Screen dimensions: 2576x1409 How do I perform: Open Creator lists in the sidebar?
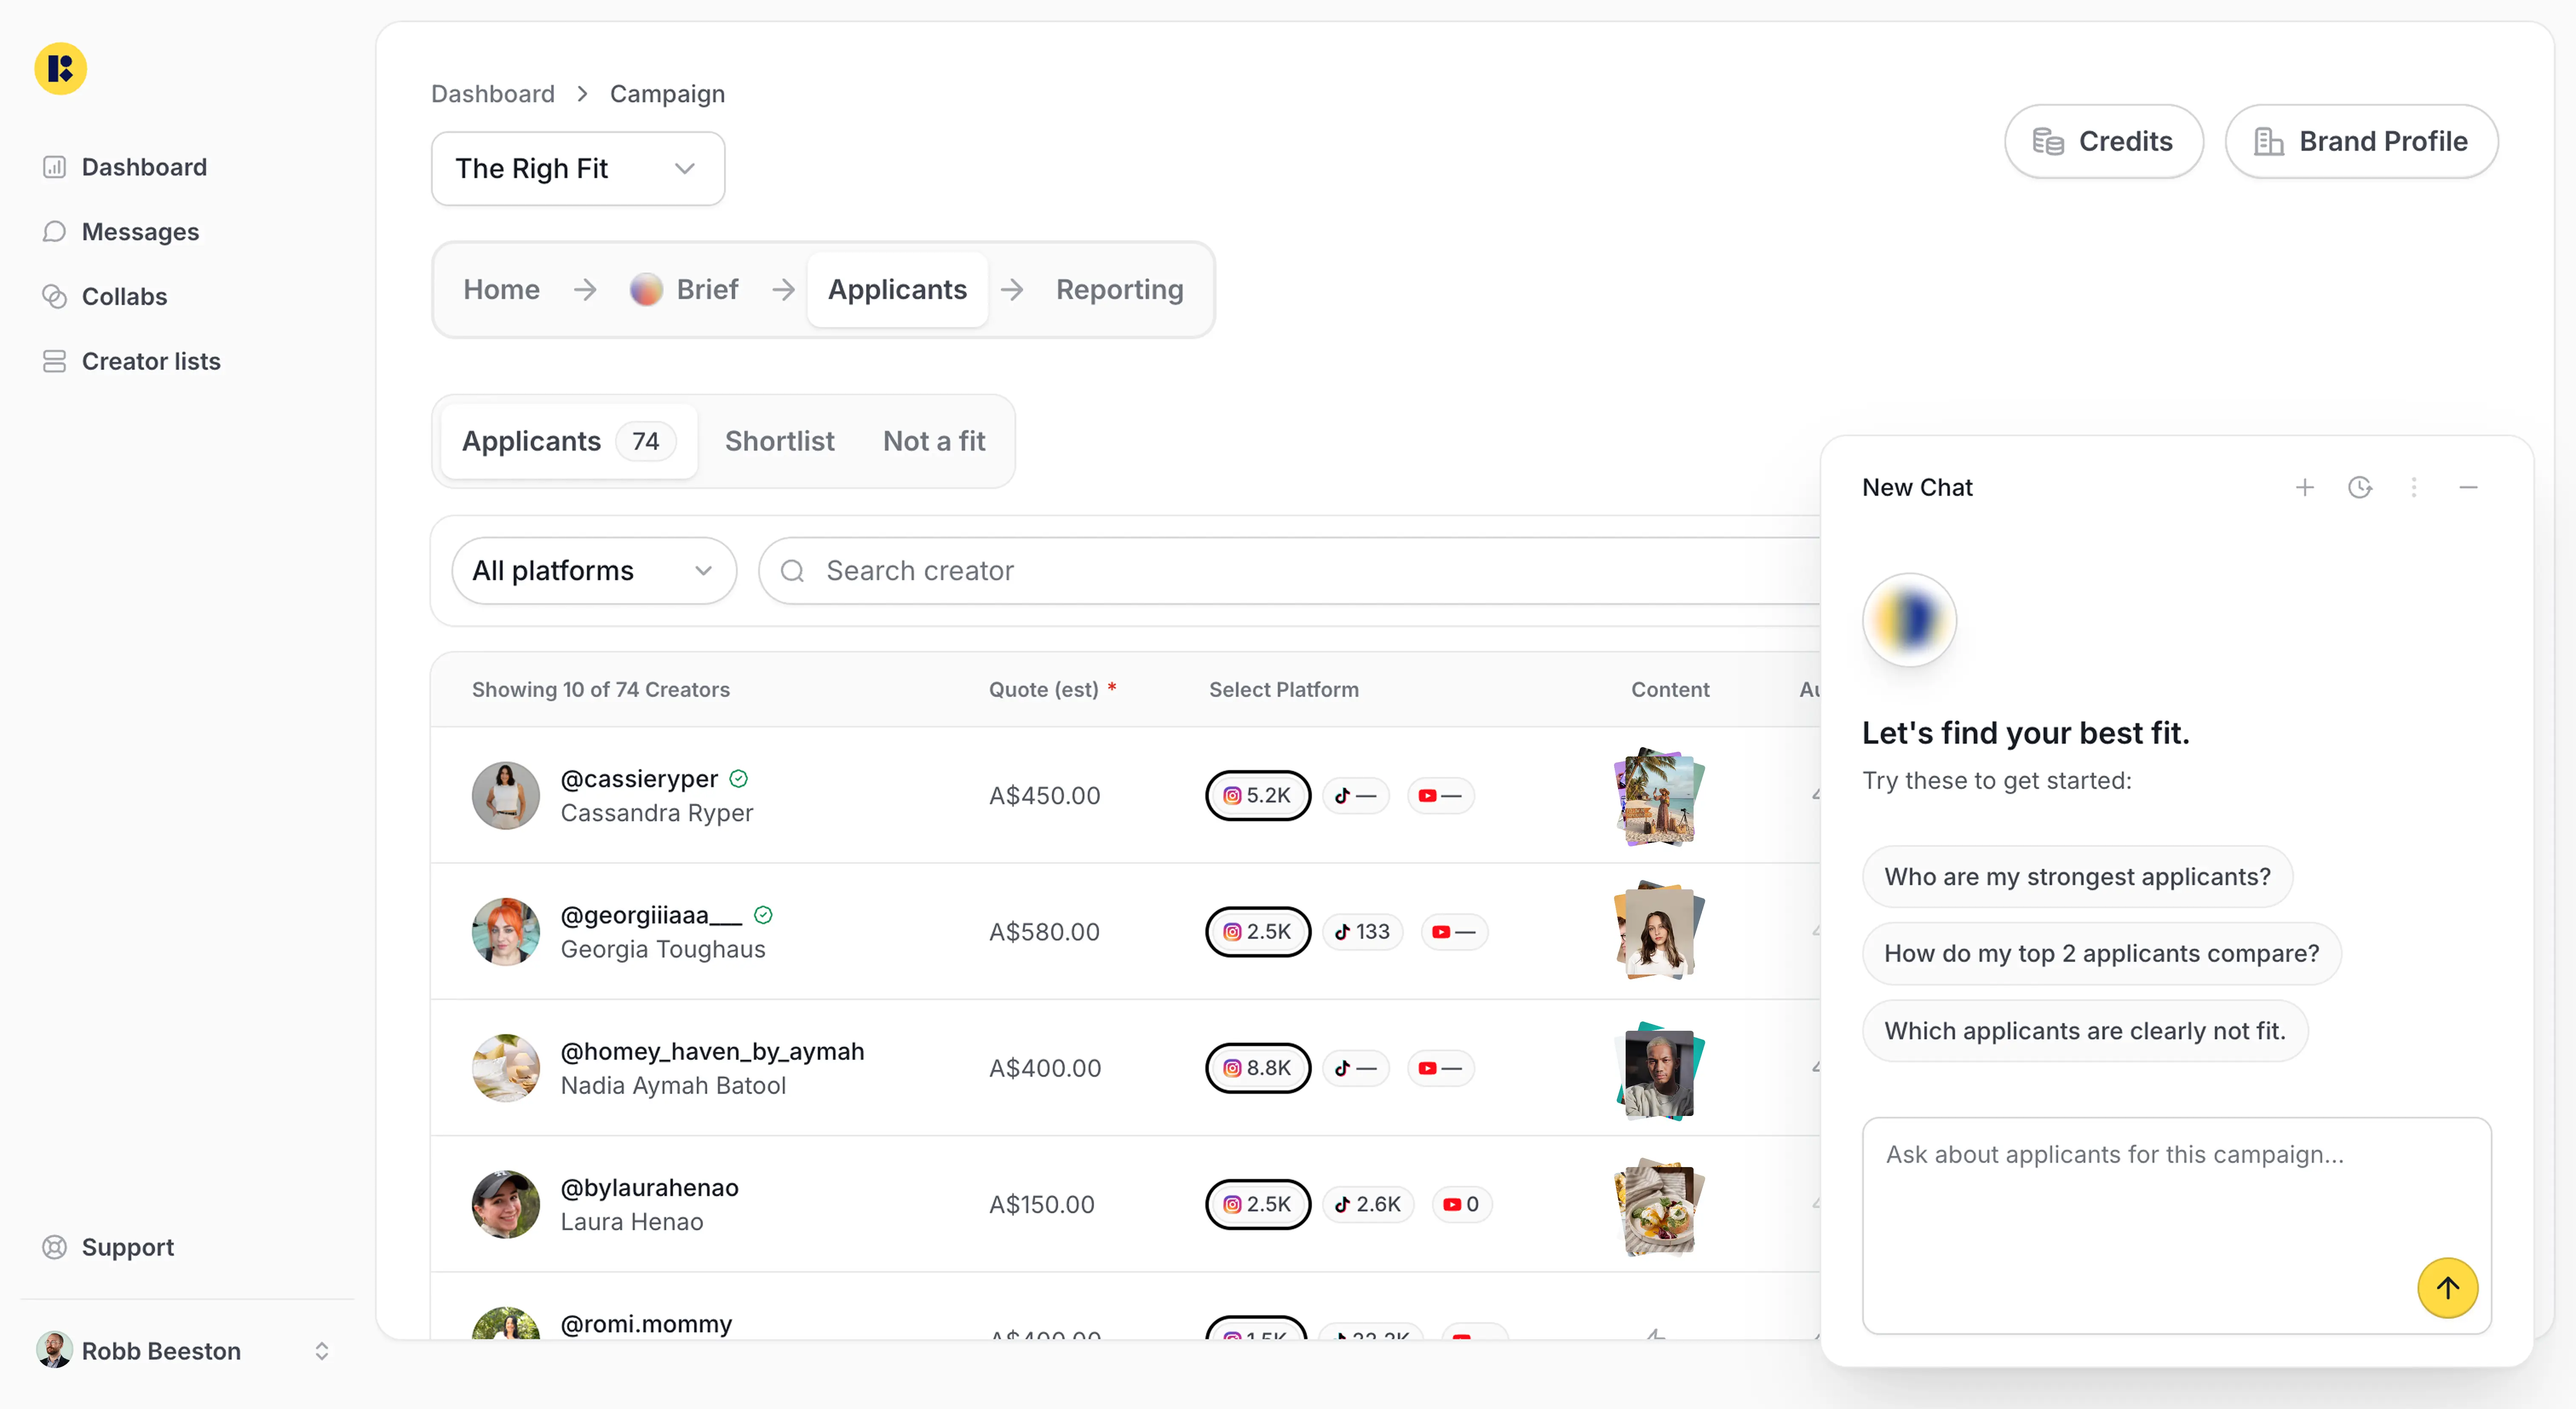click(131, 361)
